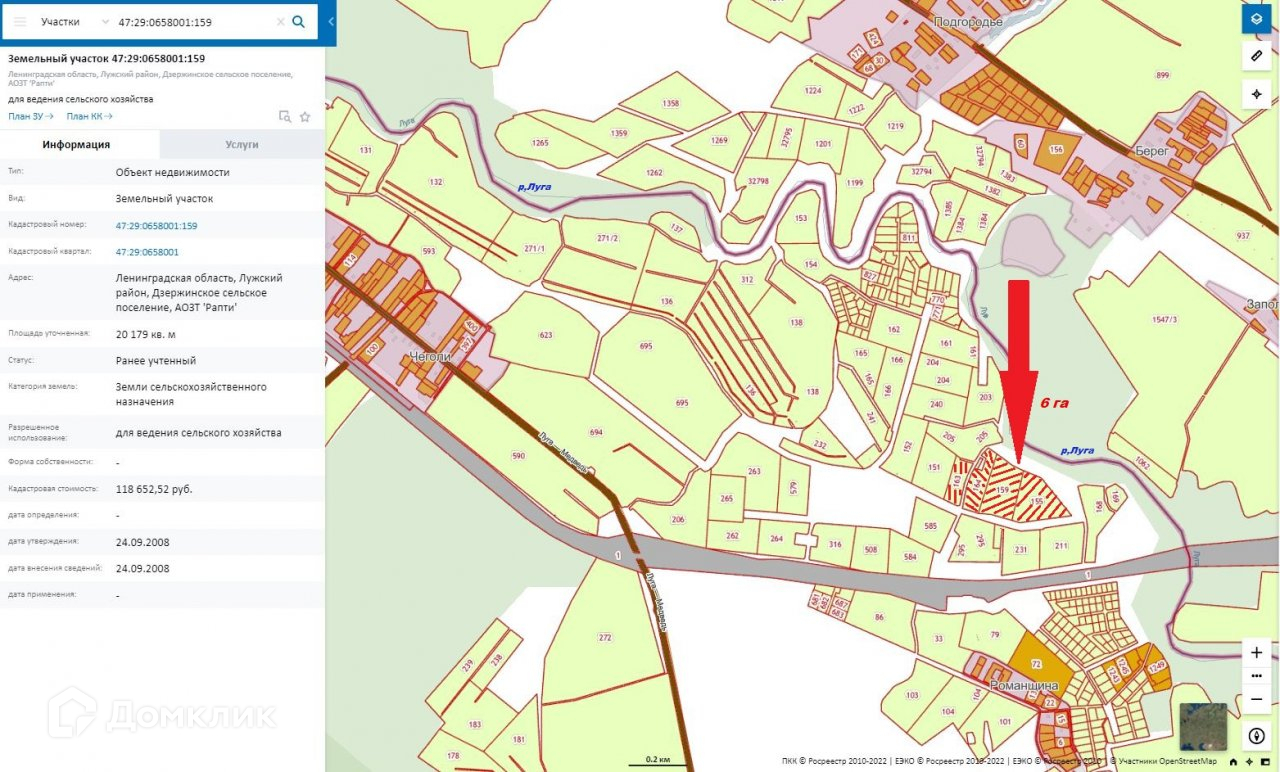Click the parcel labeled 694 on the map

click(596, 432)
